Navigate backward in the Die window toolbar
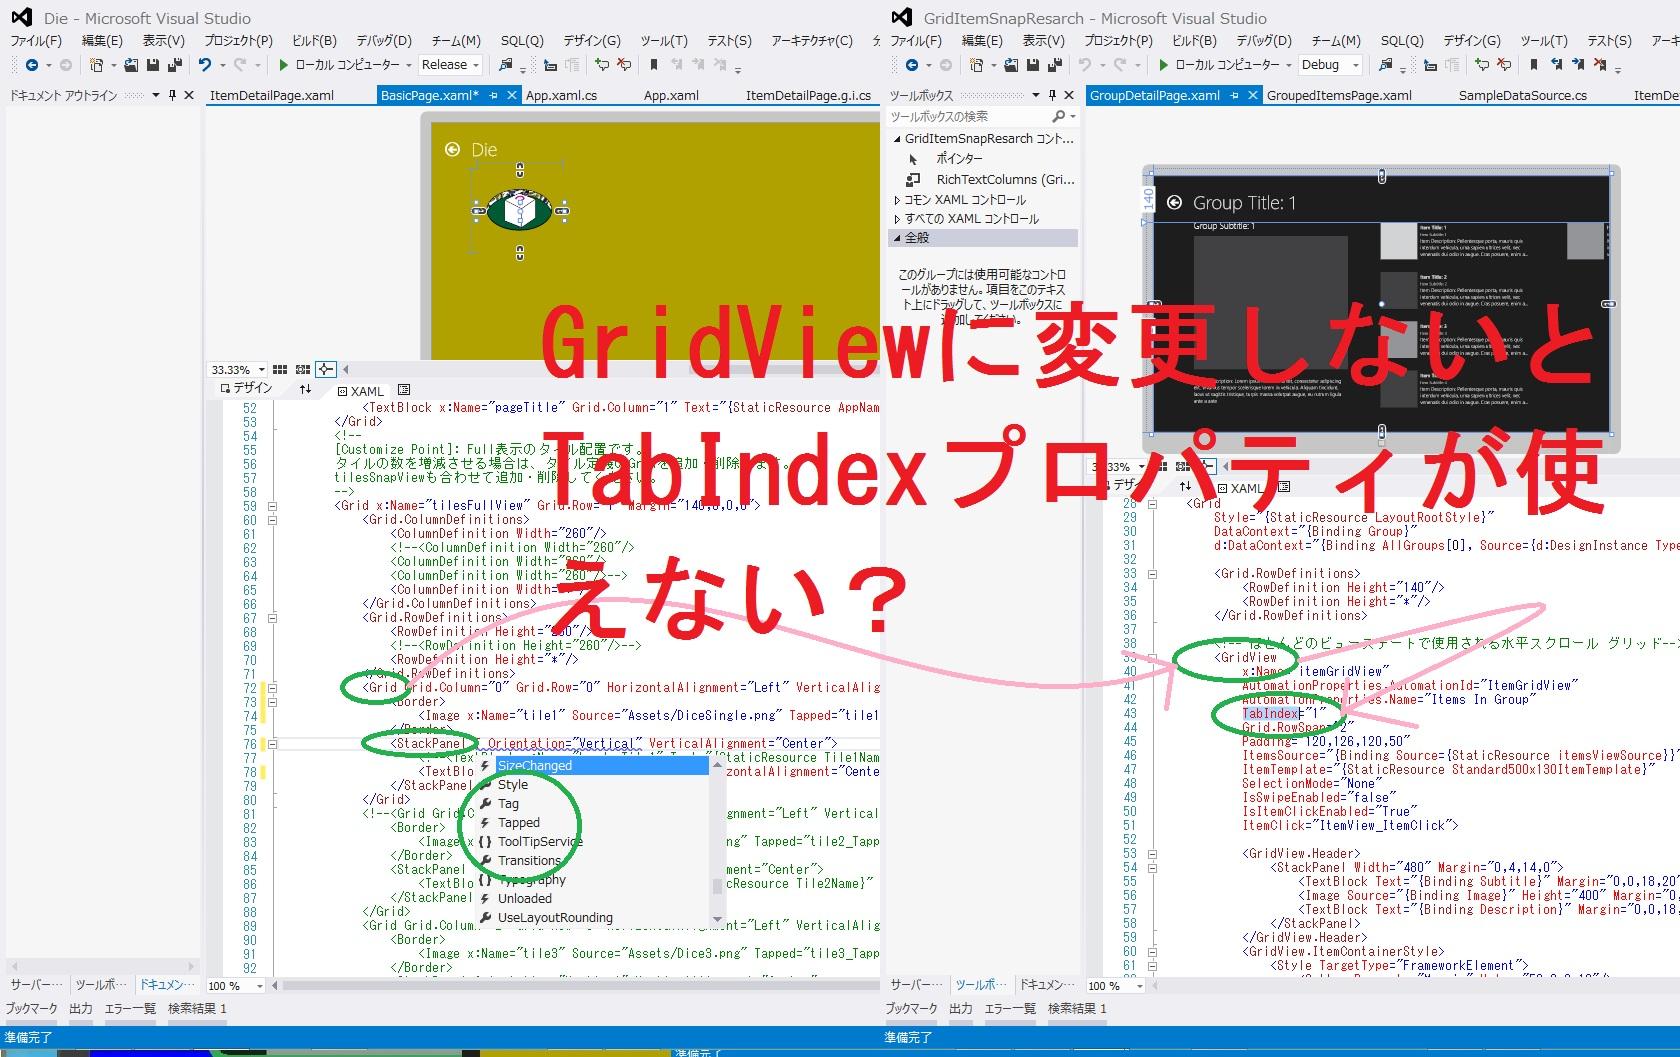 click(x=32, y=65)
